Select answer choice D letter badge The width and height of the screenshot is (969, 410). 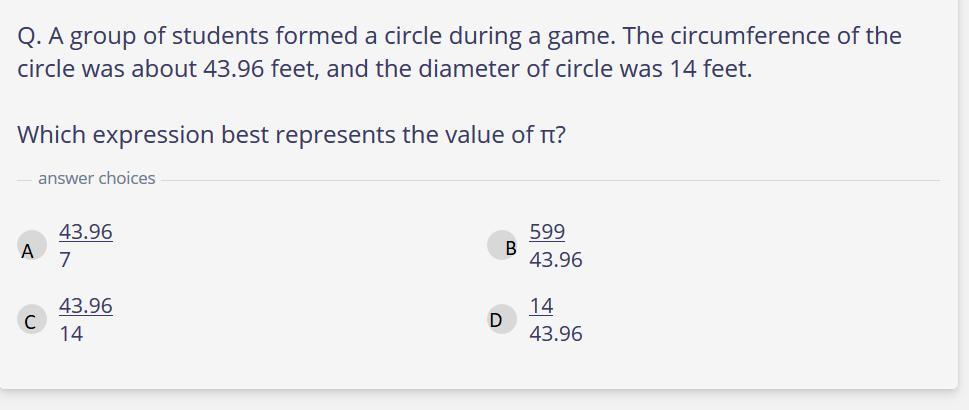click(495, 320)
